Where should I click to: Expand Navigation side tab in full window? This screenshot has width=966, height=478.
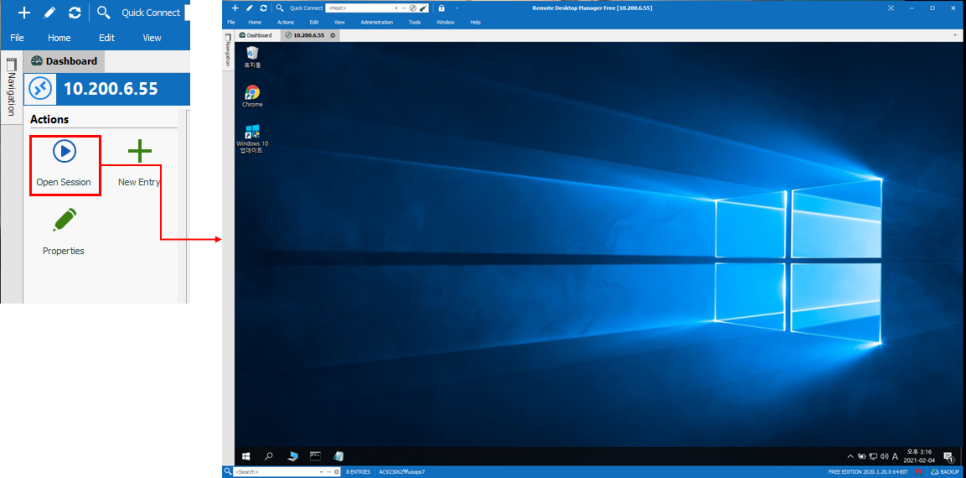point(227,49)
